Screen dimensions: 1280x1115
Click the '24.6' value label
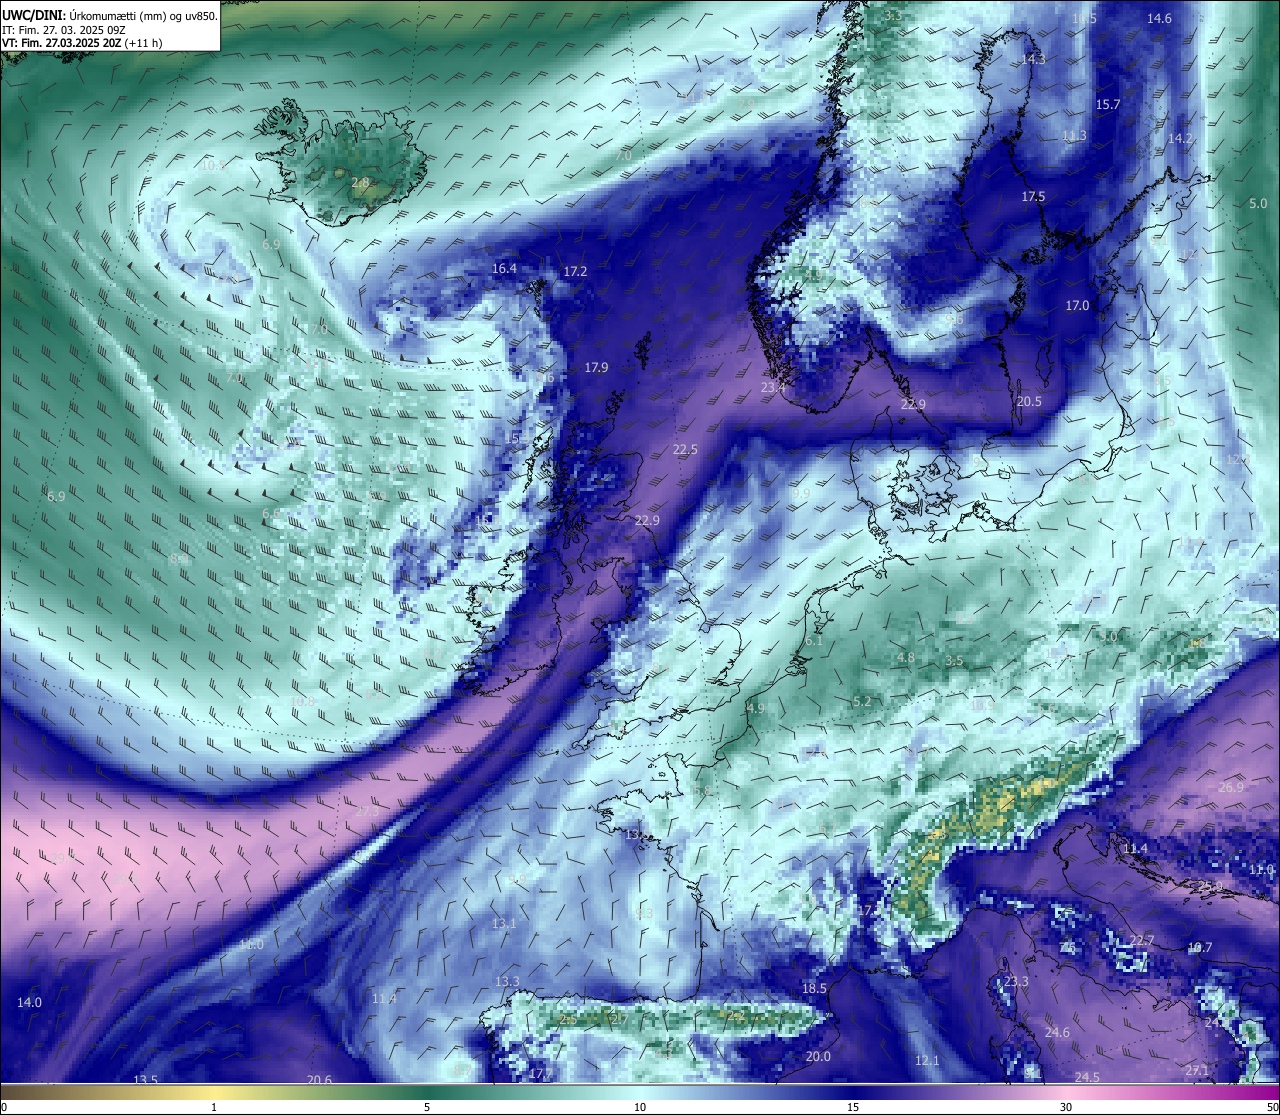click(1057, 1032)
